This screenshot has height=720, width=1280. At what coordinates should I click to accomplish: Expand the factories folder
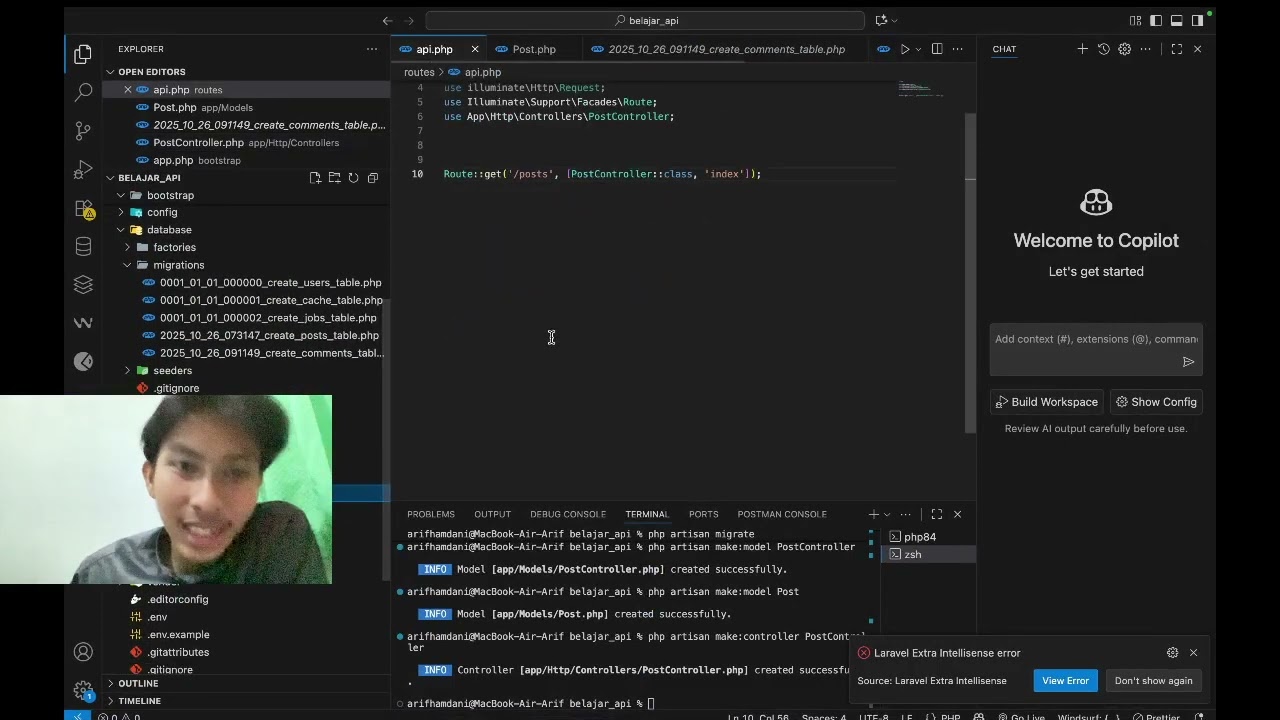click(128, 247)
